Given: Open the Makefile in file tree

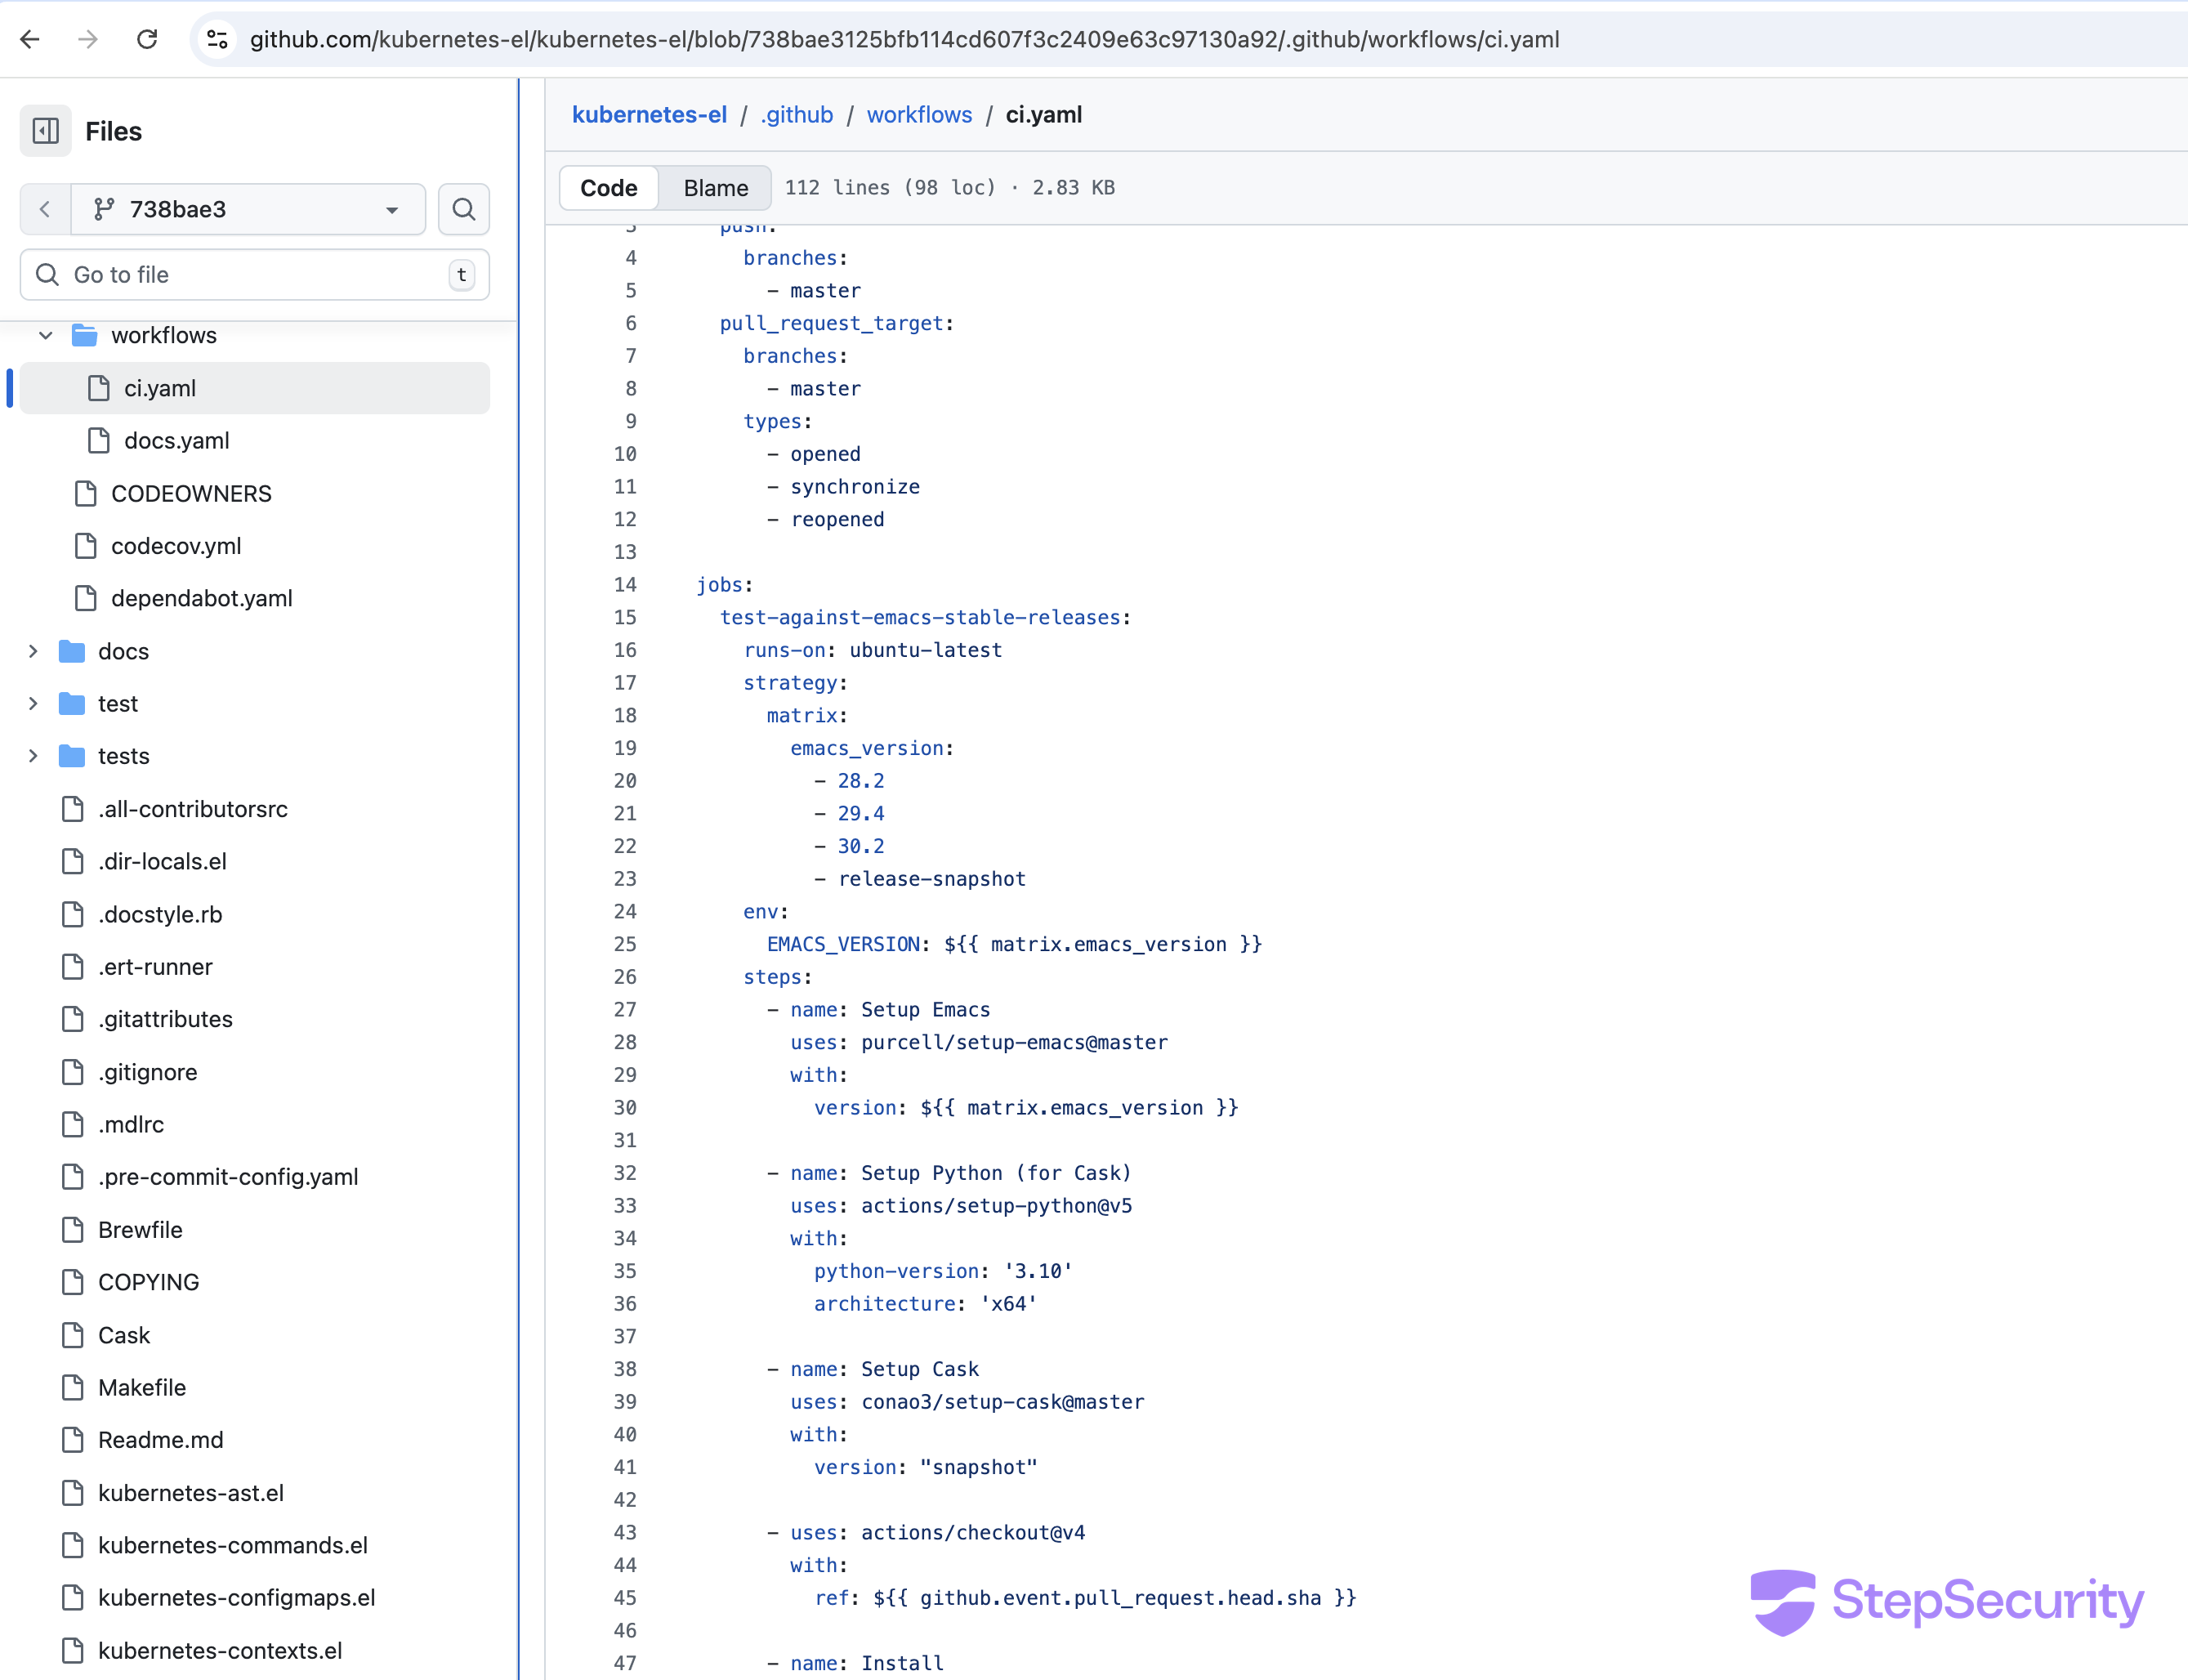Looking at the screenshot, I should coord(141,1388).
